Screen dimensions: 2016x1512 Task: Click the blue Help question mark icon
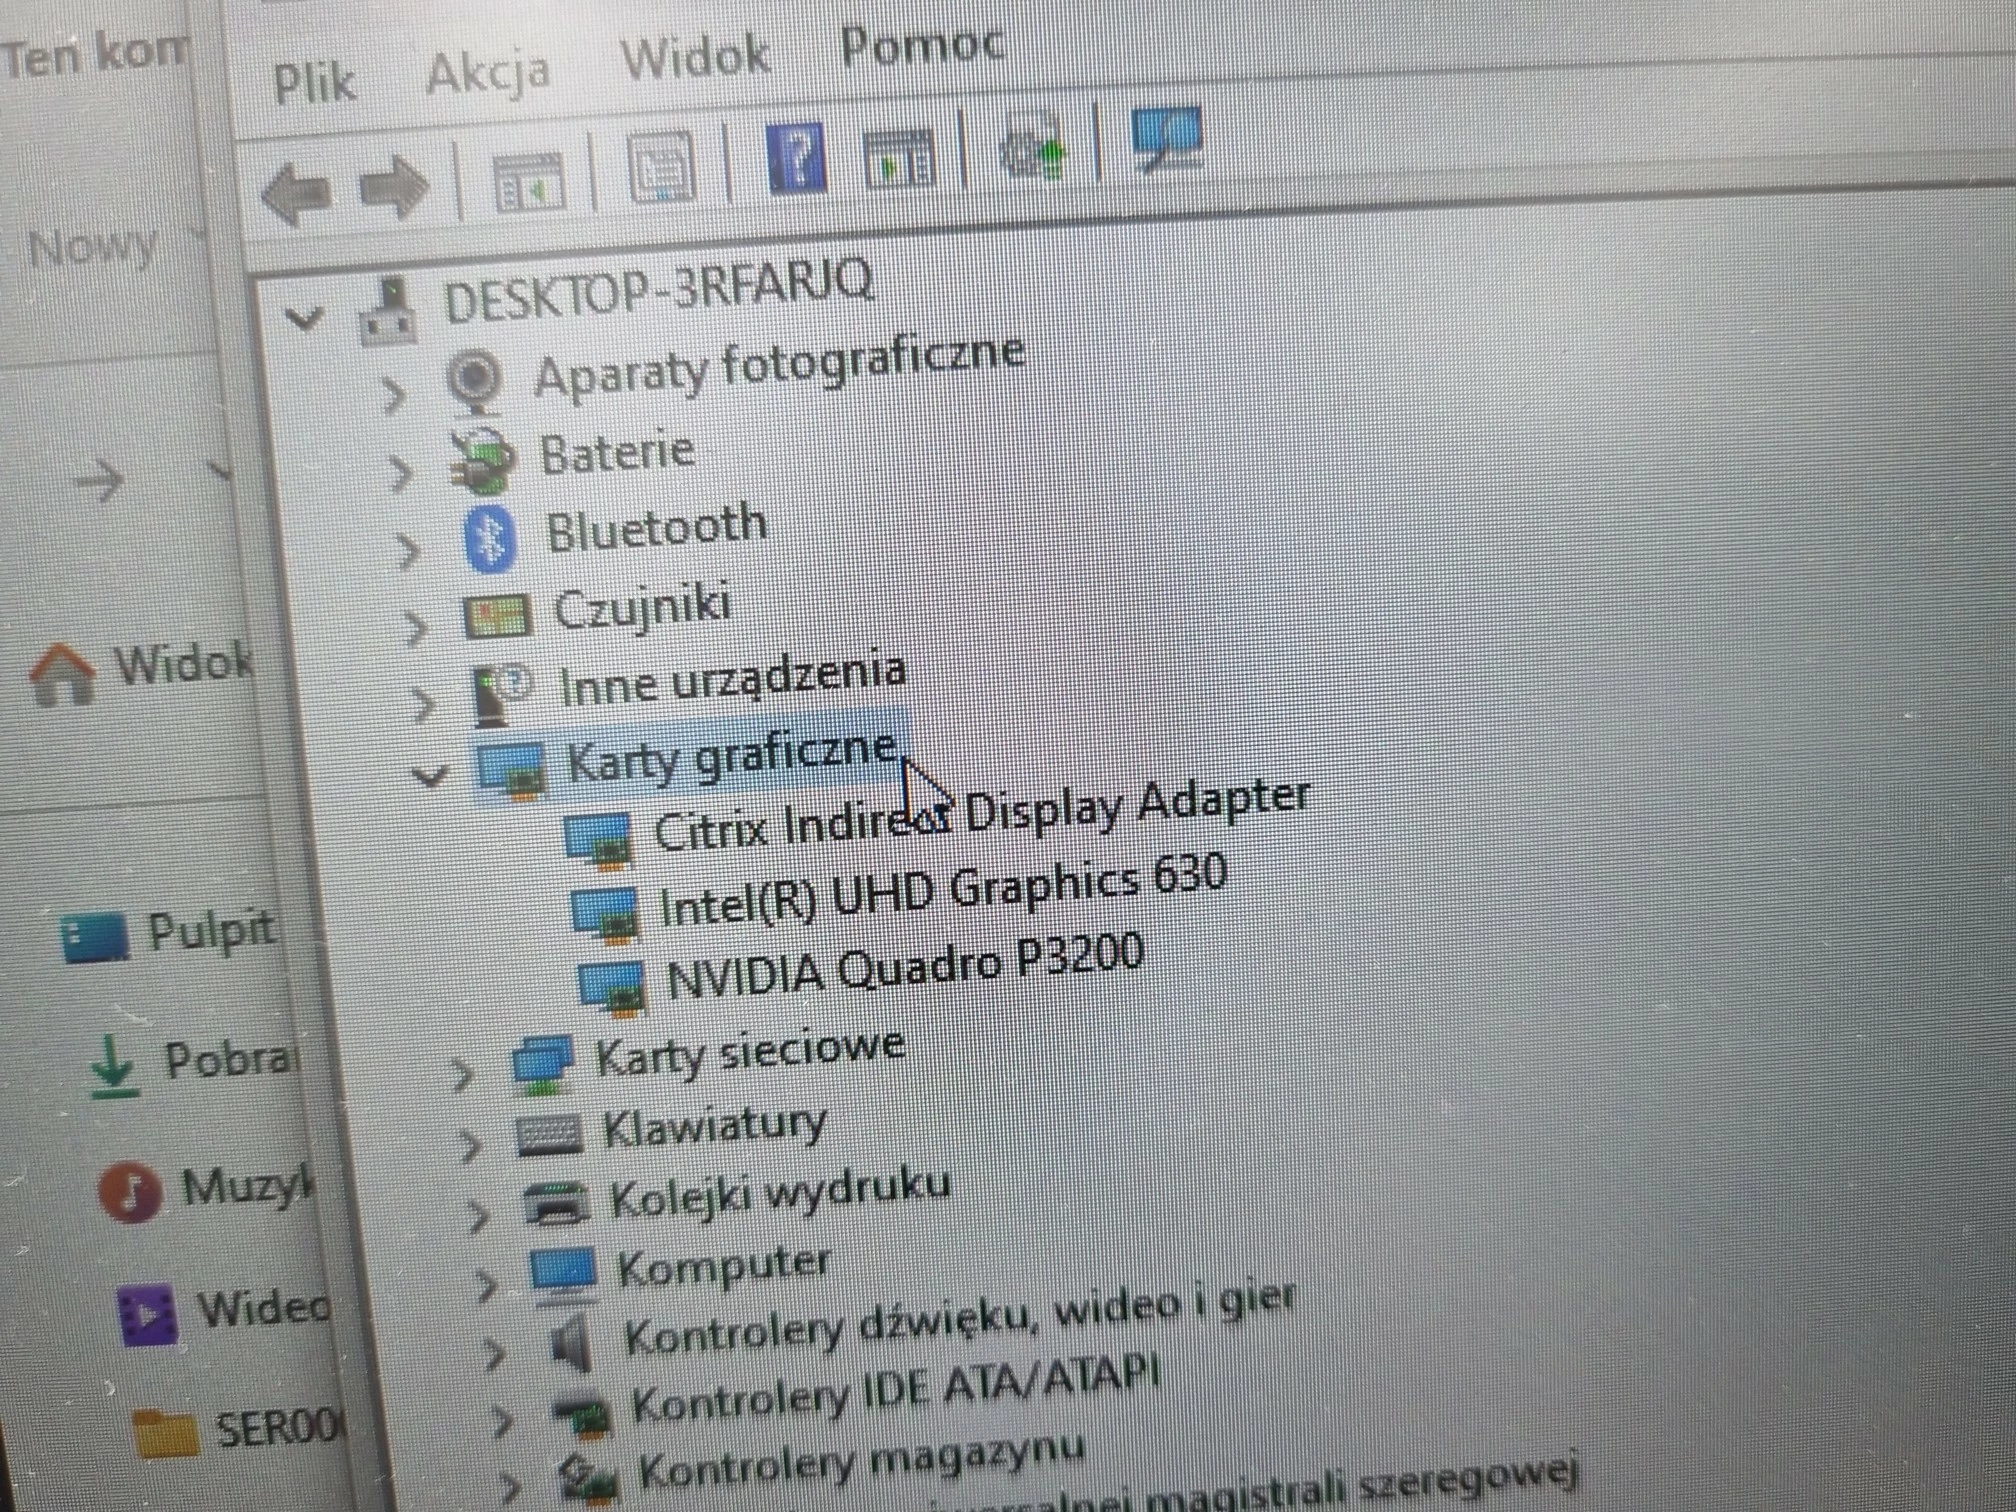[x=797, y=157]
